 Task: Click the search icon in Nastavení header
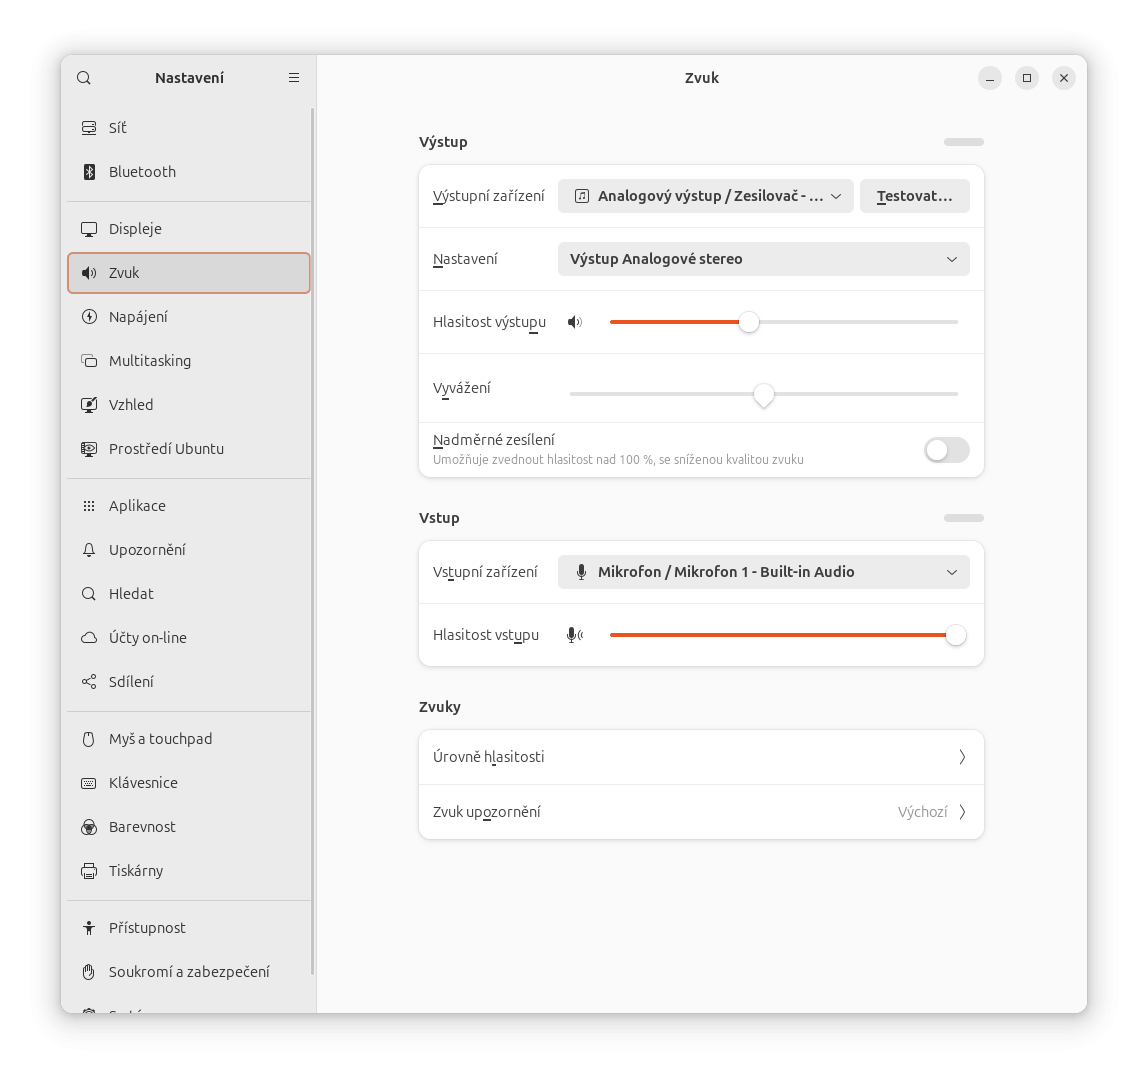click(84, 78)
